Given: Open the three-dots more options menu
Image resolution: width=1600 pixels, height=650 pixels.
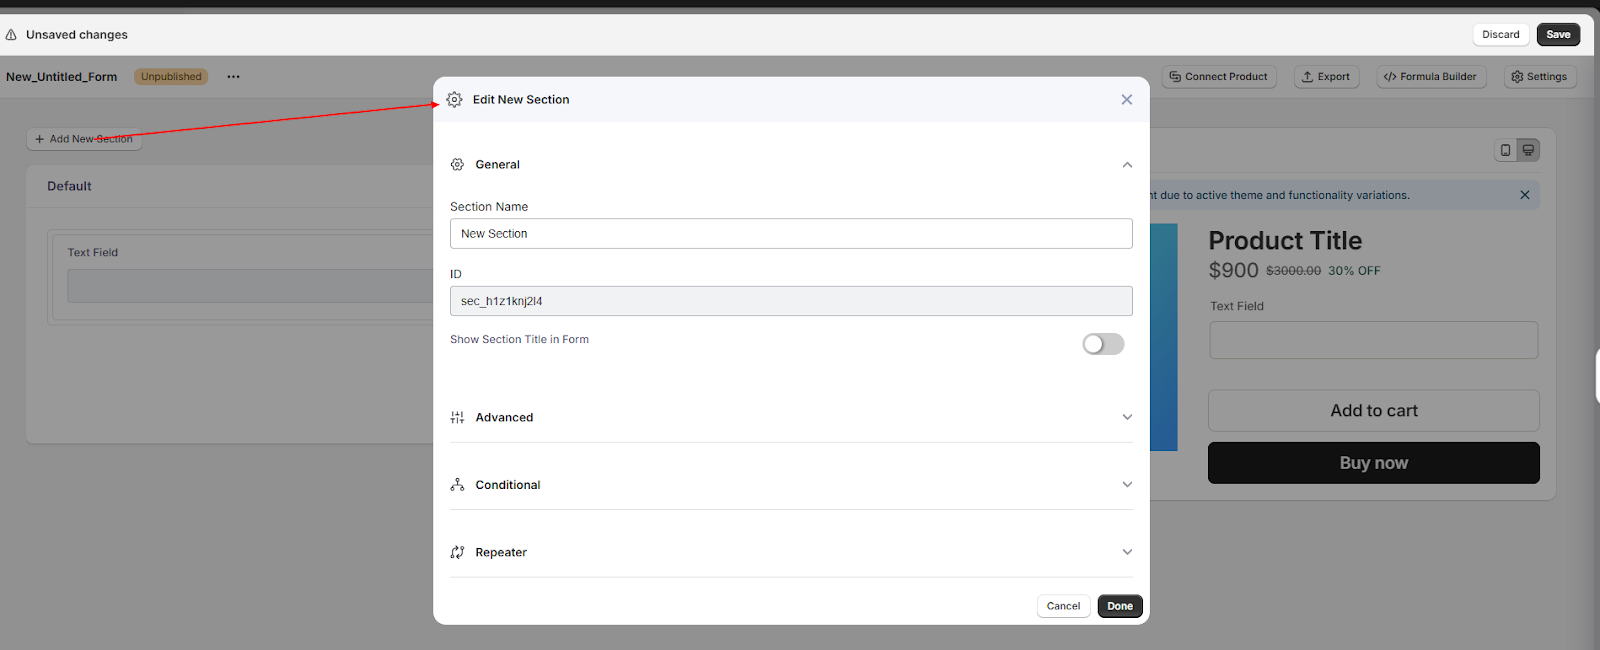Looking at the screenshot, I should point(233,77).
